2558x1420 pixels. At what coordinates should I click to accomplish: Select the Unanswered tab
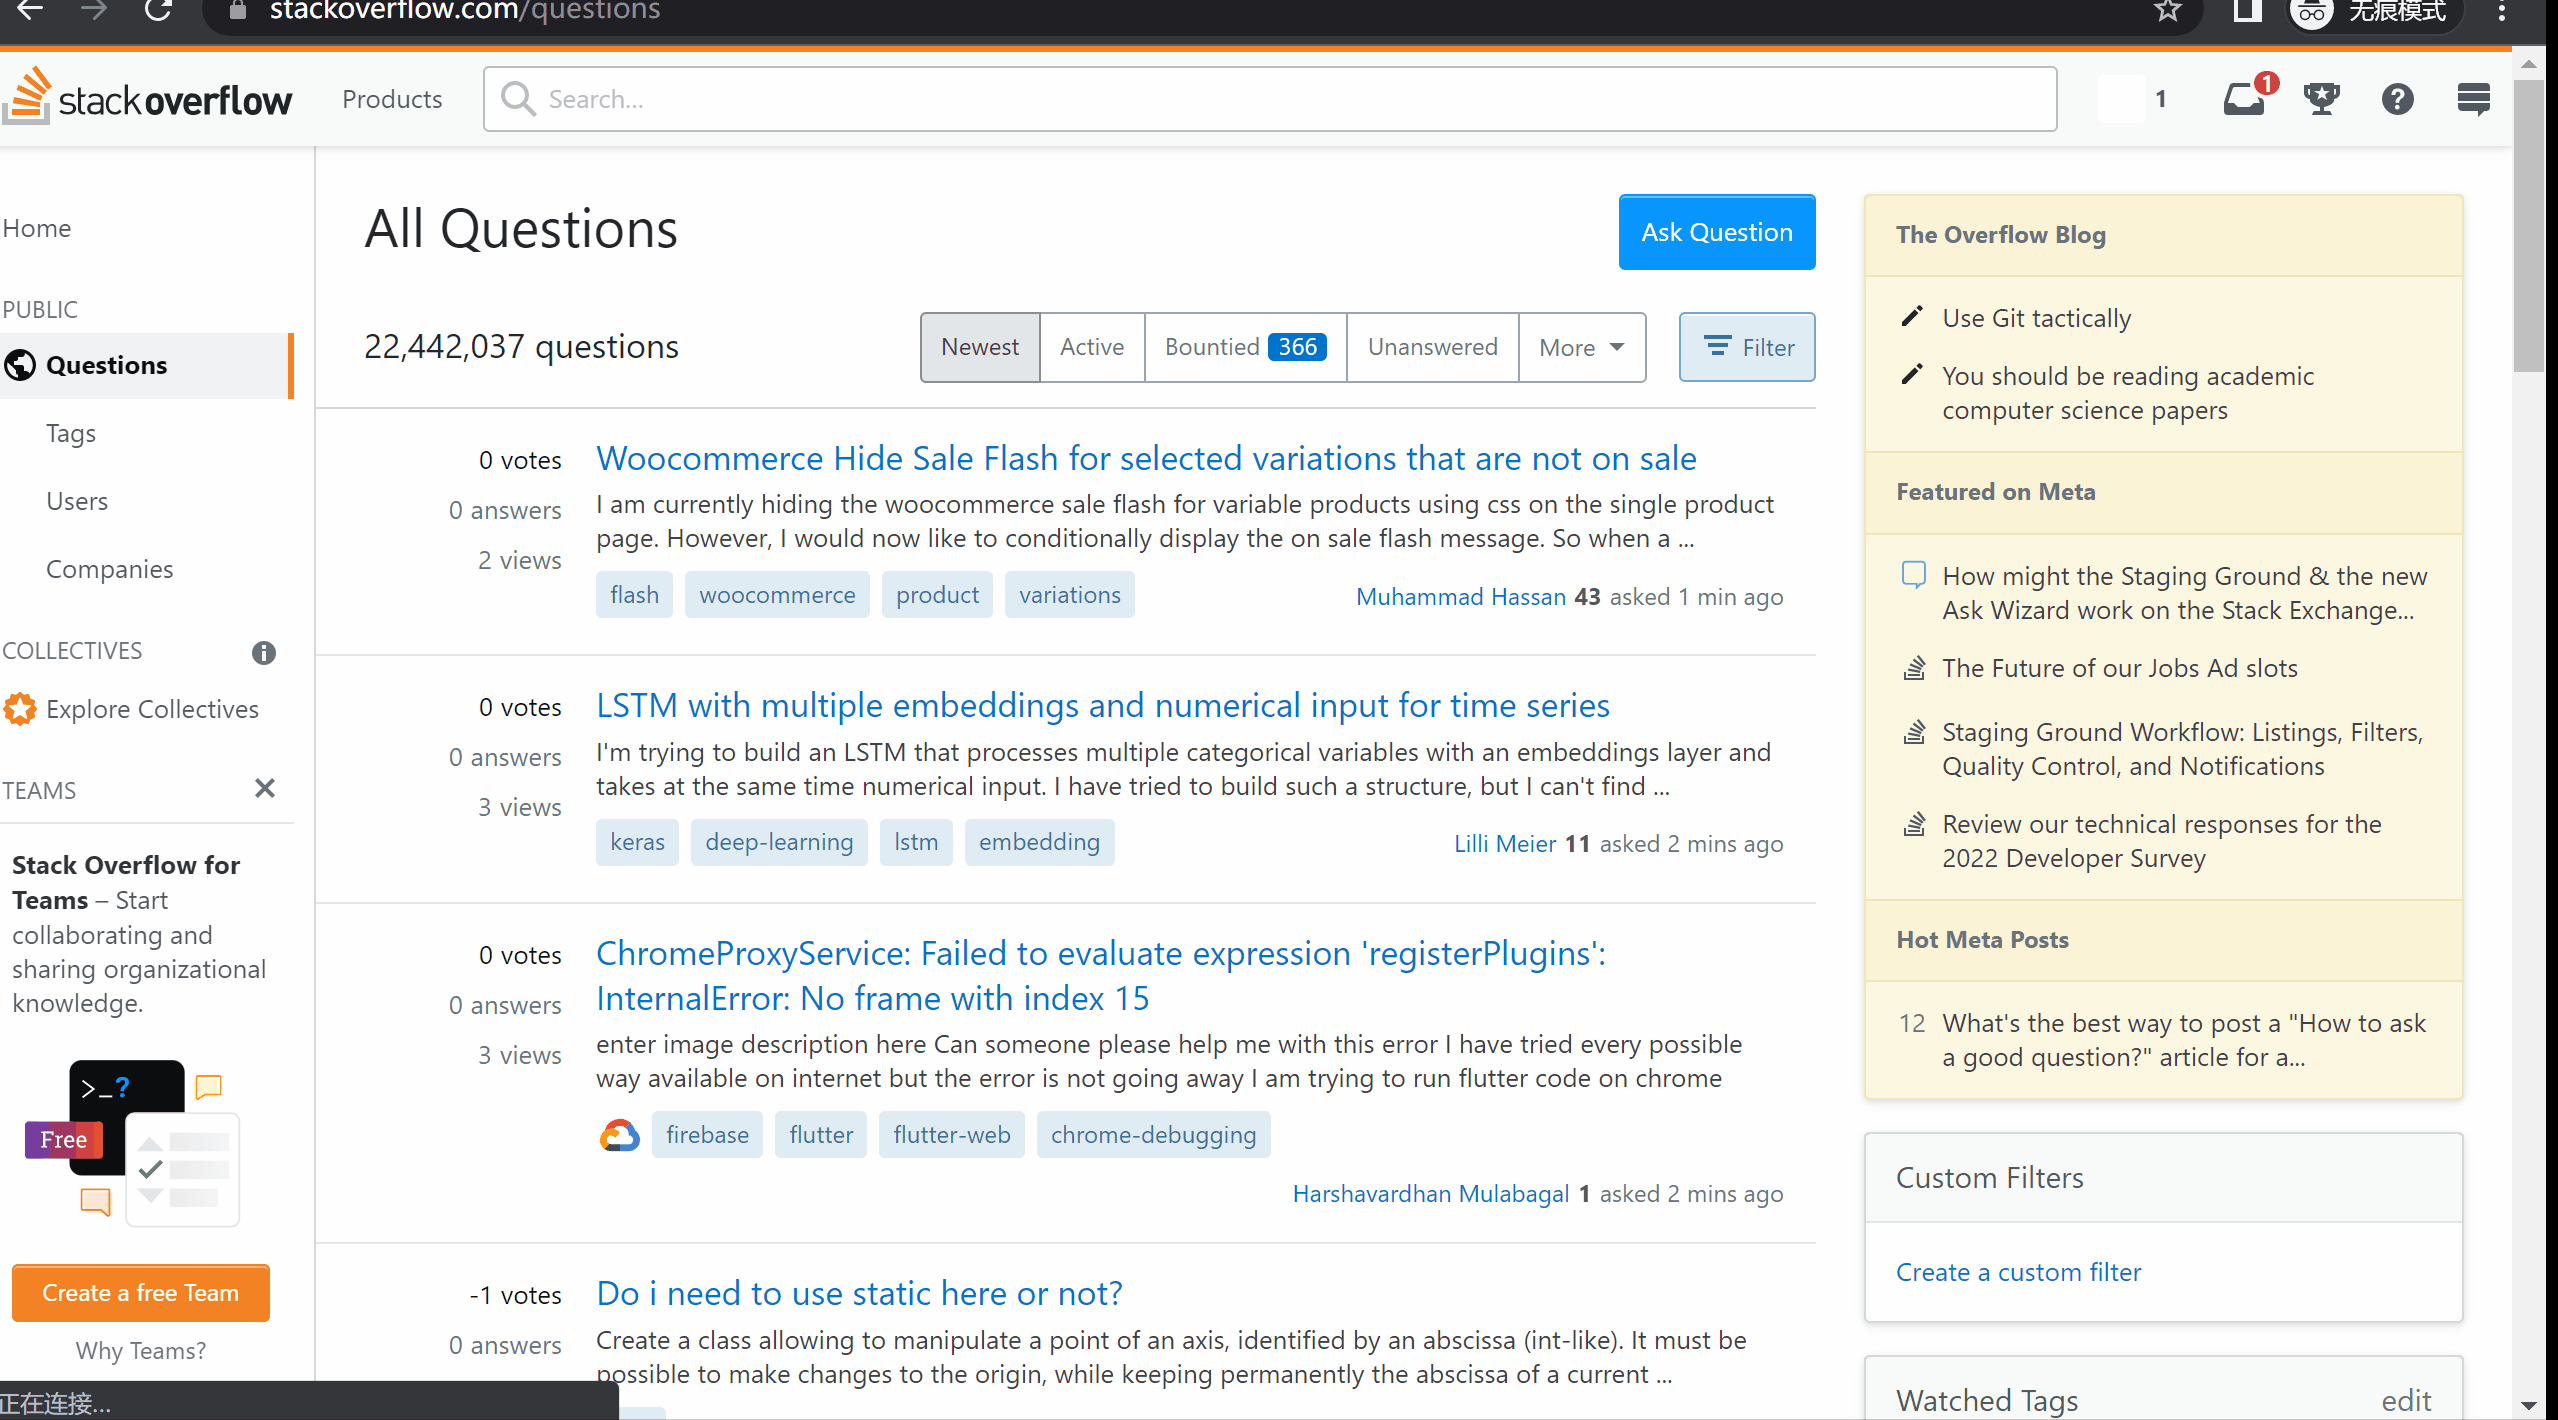coord(1432,347)
